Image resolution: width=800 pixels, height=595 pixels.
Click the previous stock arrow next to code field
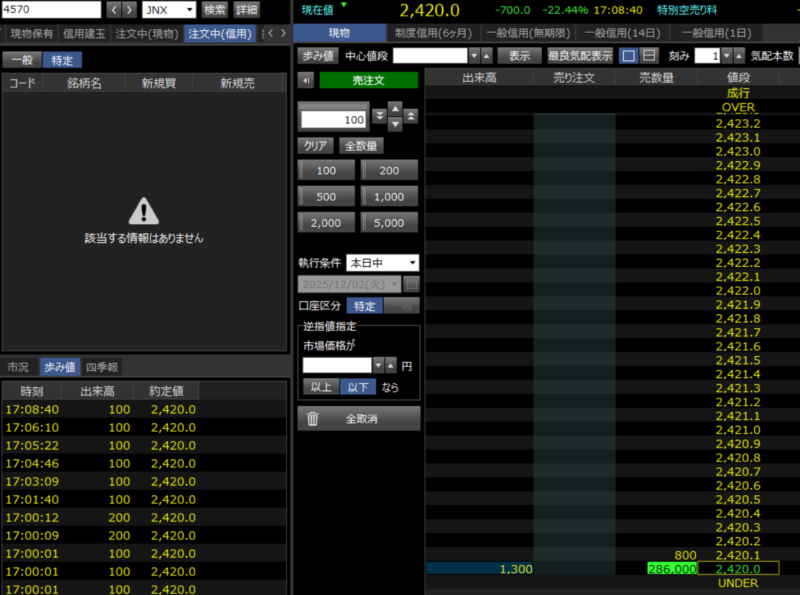[114, 10]
